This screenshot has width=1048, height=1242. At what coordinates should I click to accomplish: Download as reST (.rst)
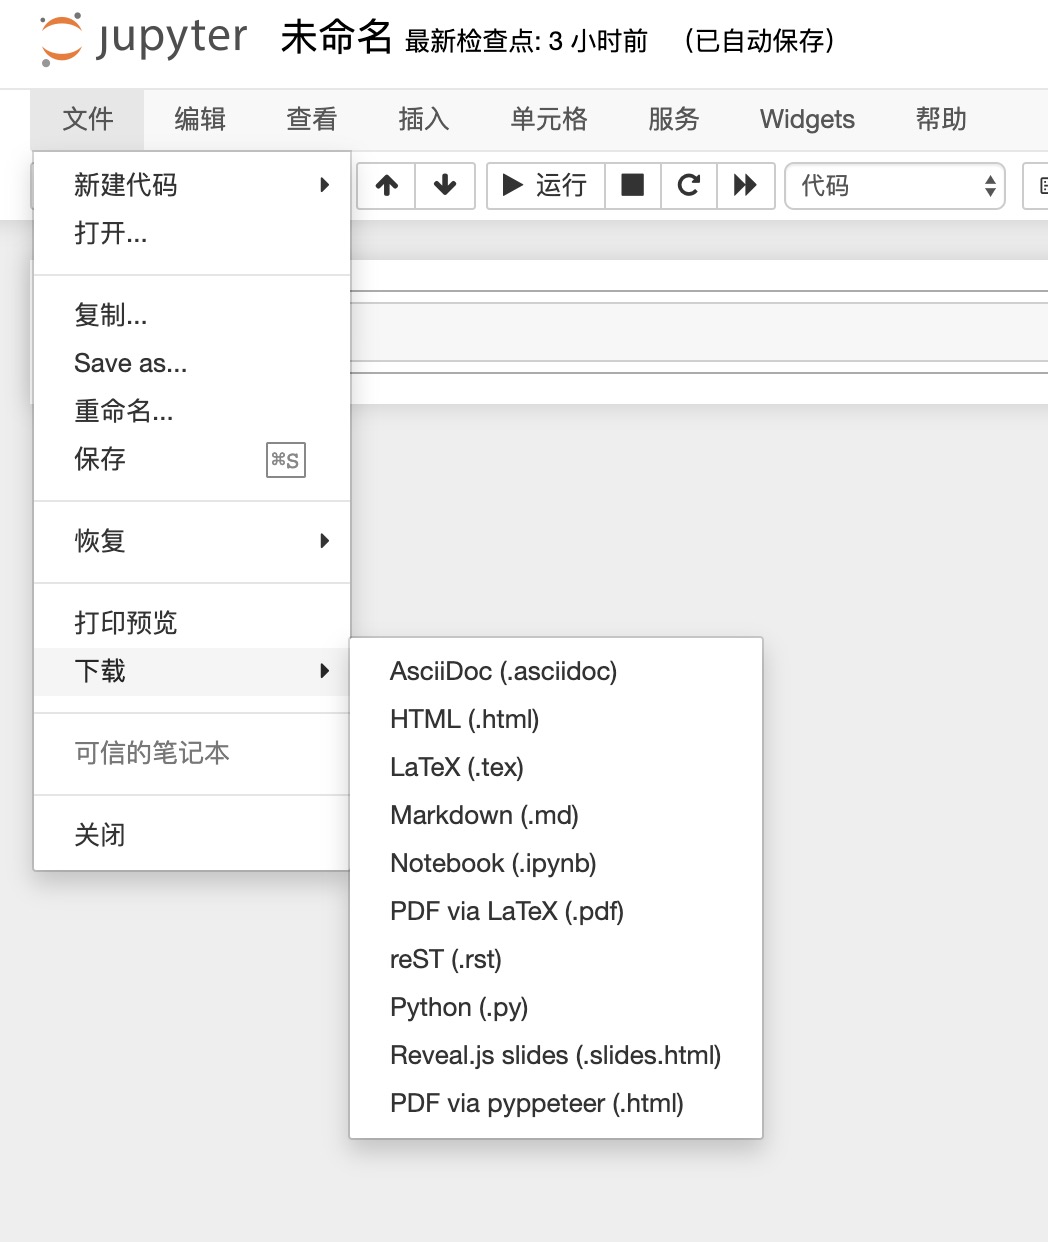pos(556,959)
